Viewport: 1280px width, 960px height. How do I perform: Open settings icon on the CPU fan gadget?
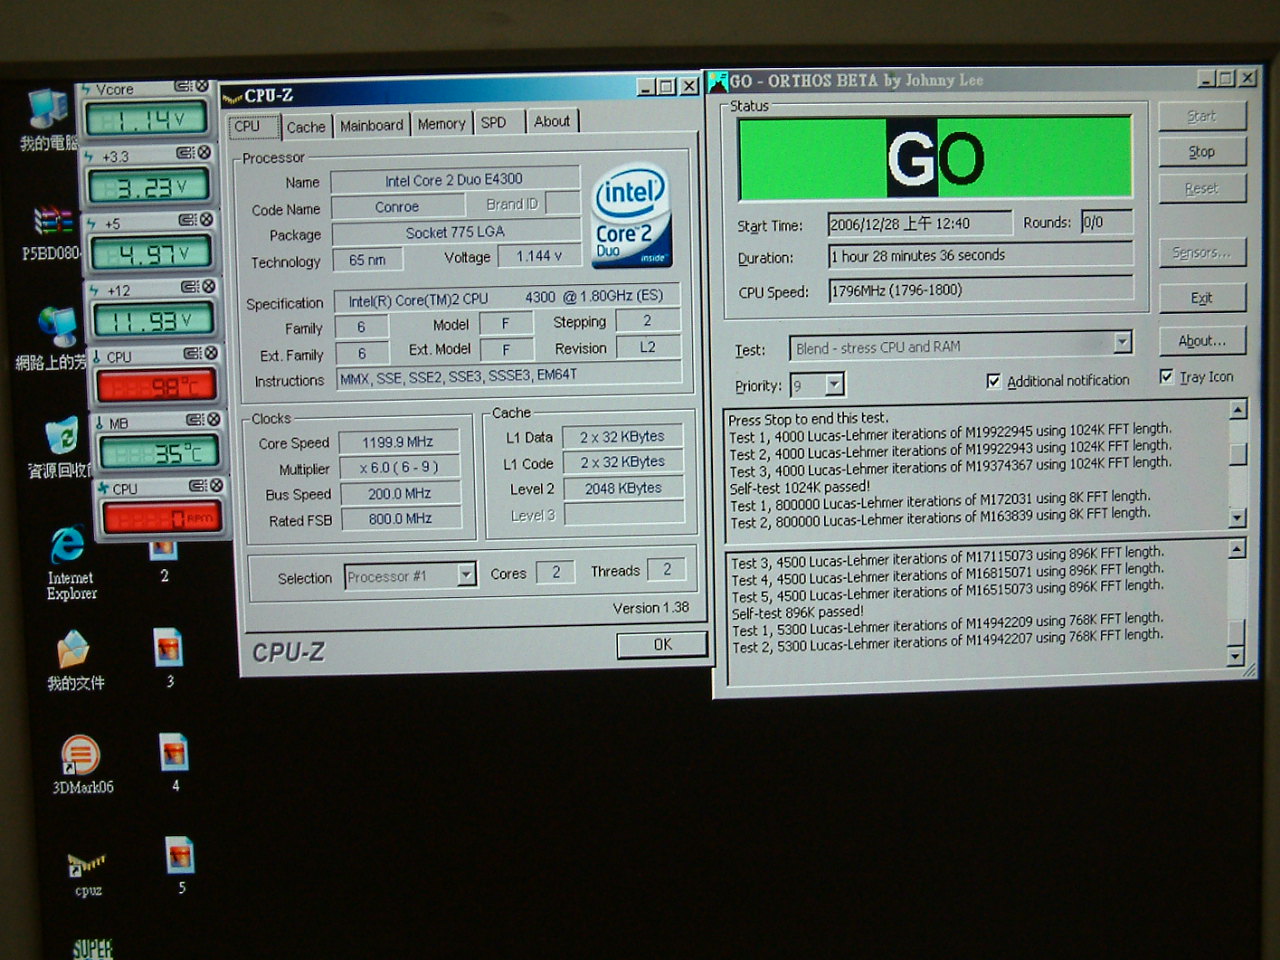[197, 486]
